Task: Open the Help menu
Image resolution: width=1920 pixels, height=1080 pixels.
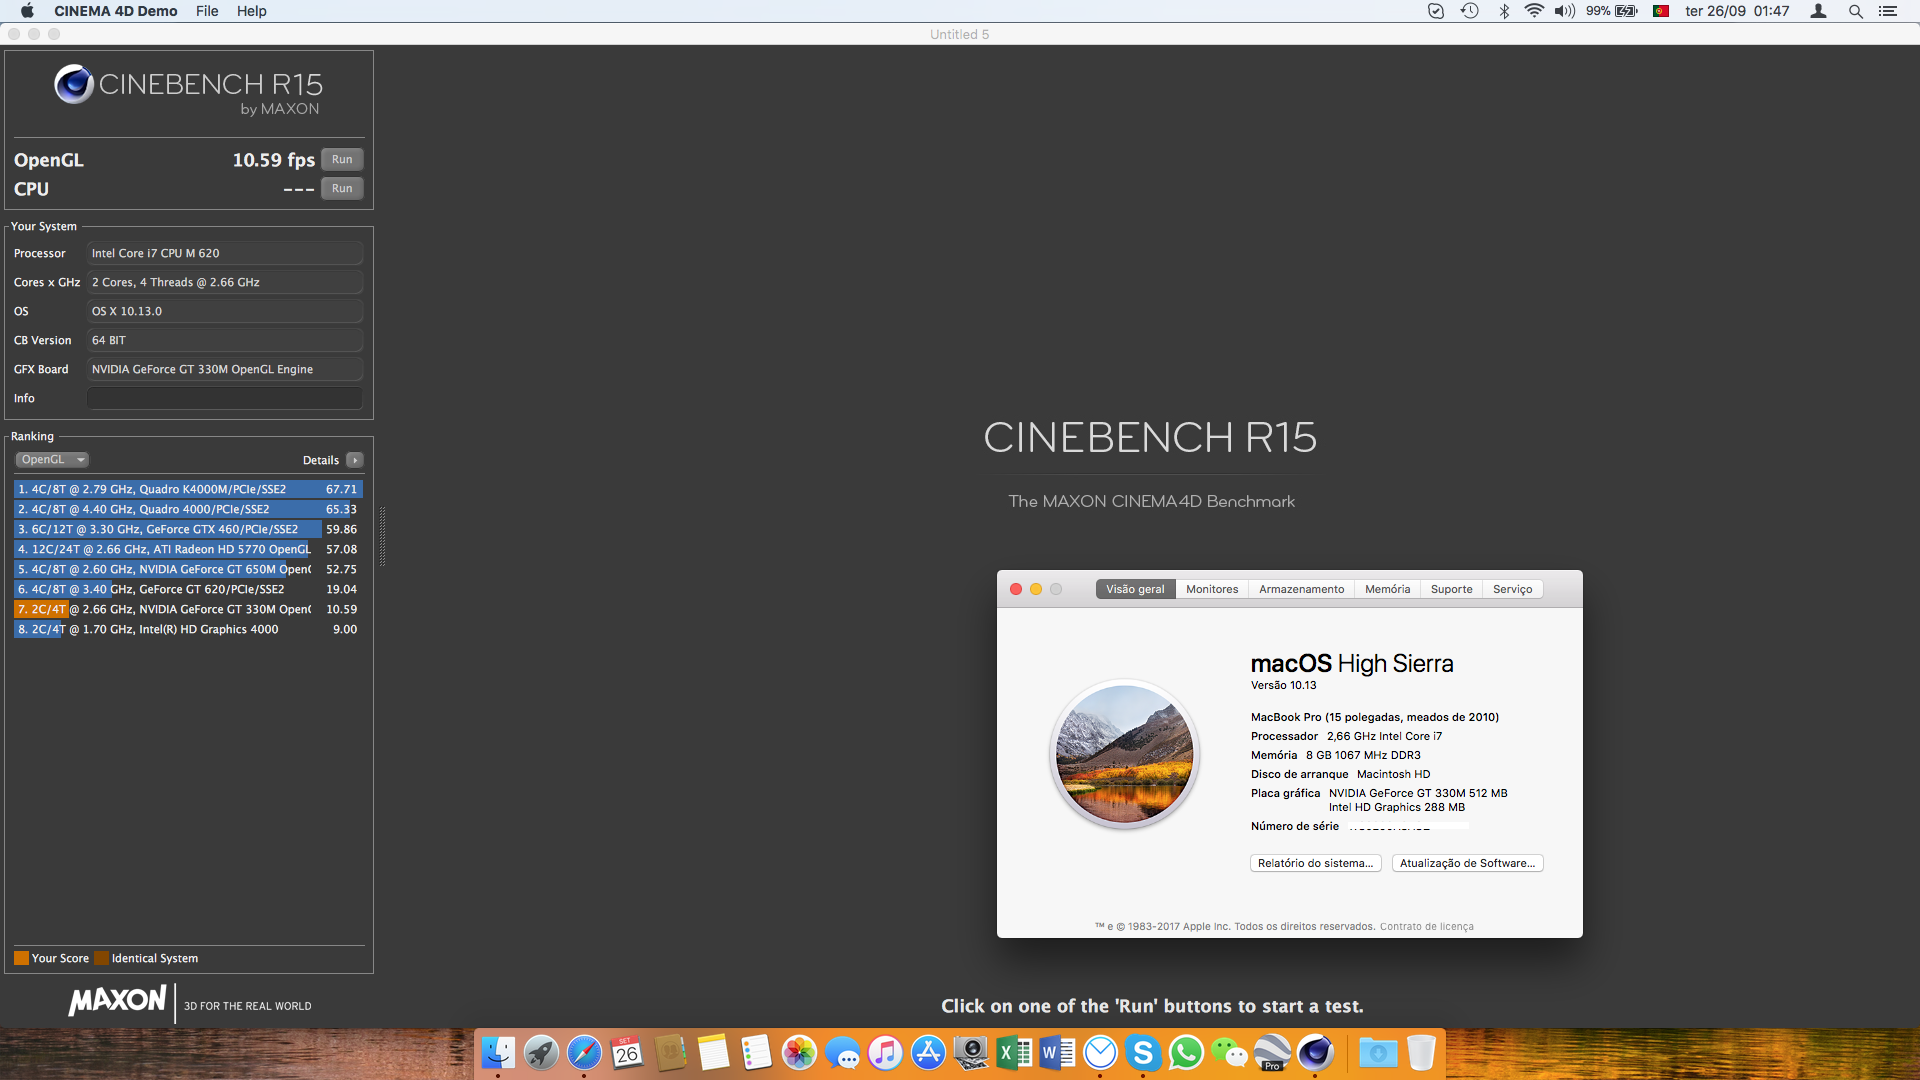Action: (x=252, y=11)
